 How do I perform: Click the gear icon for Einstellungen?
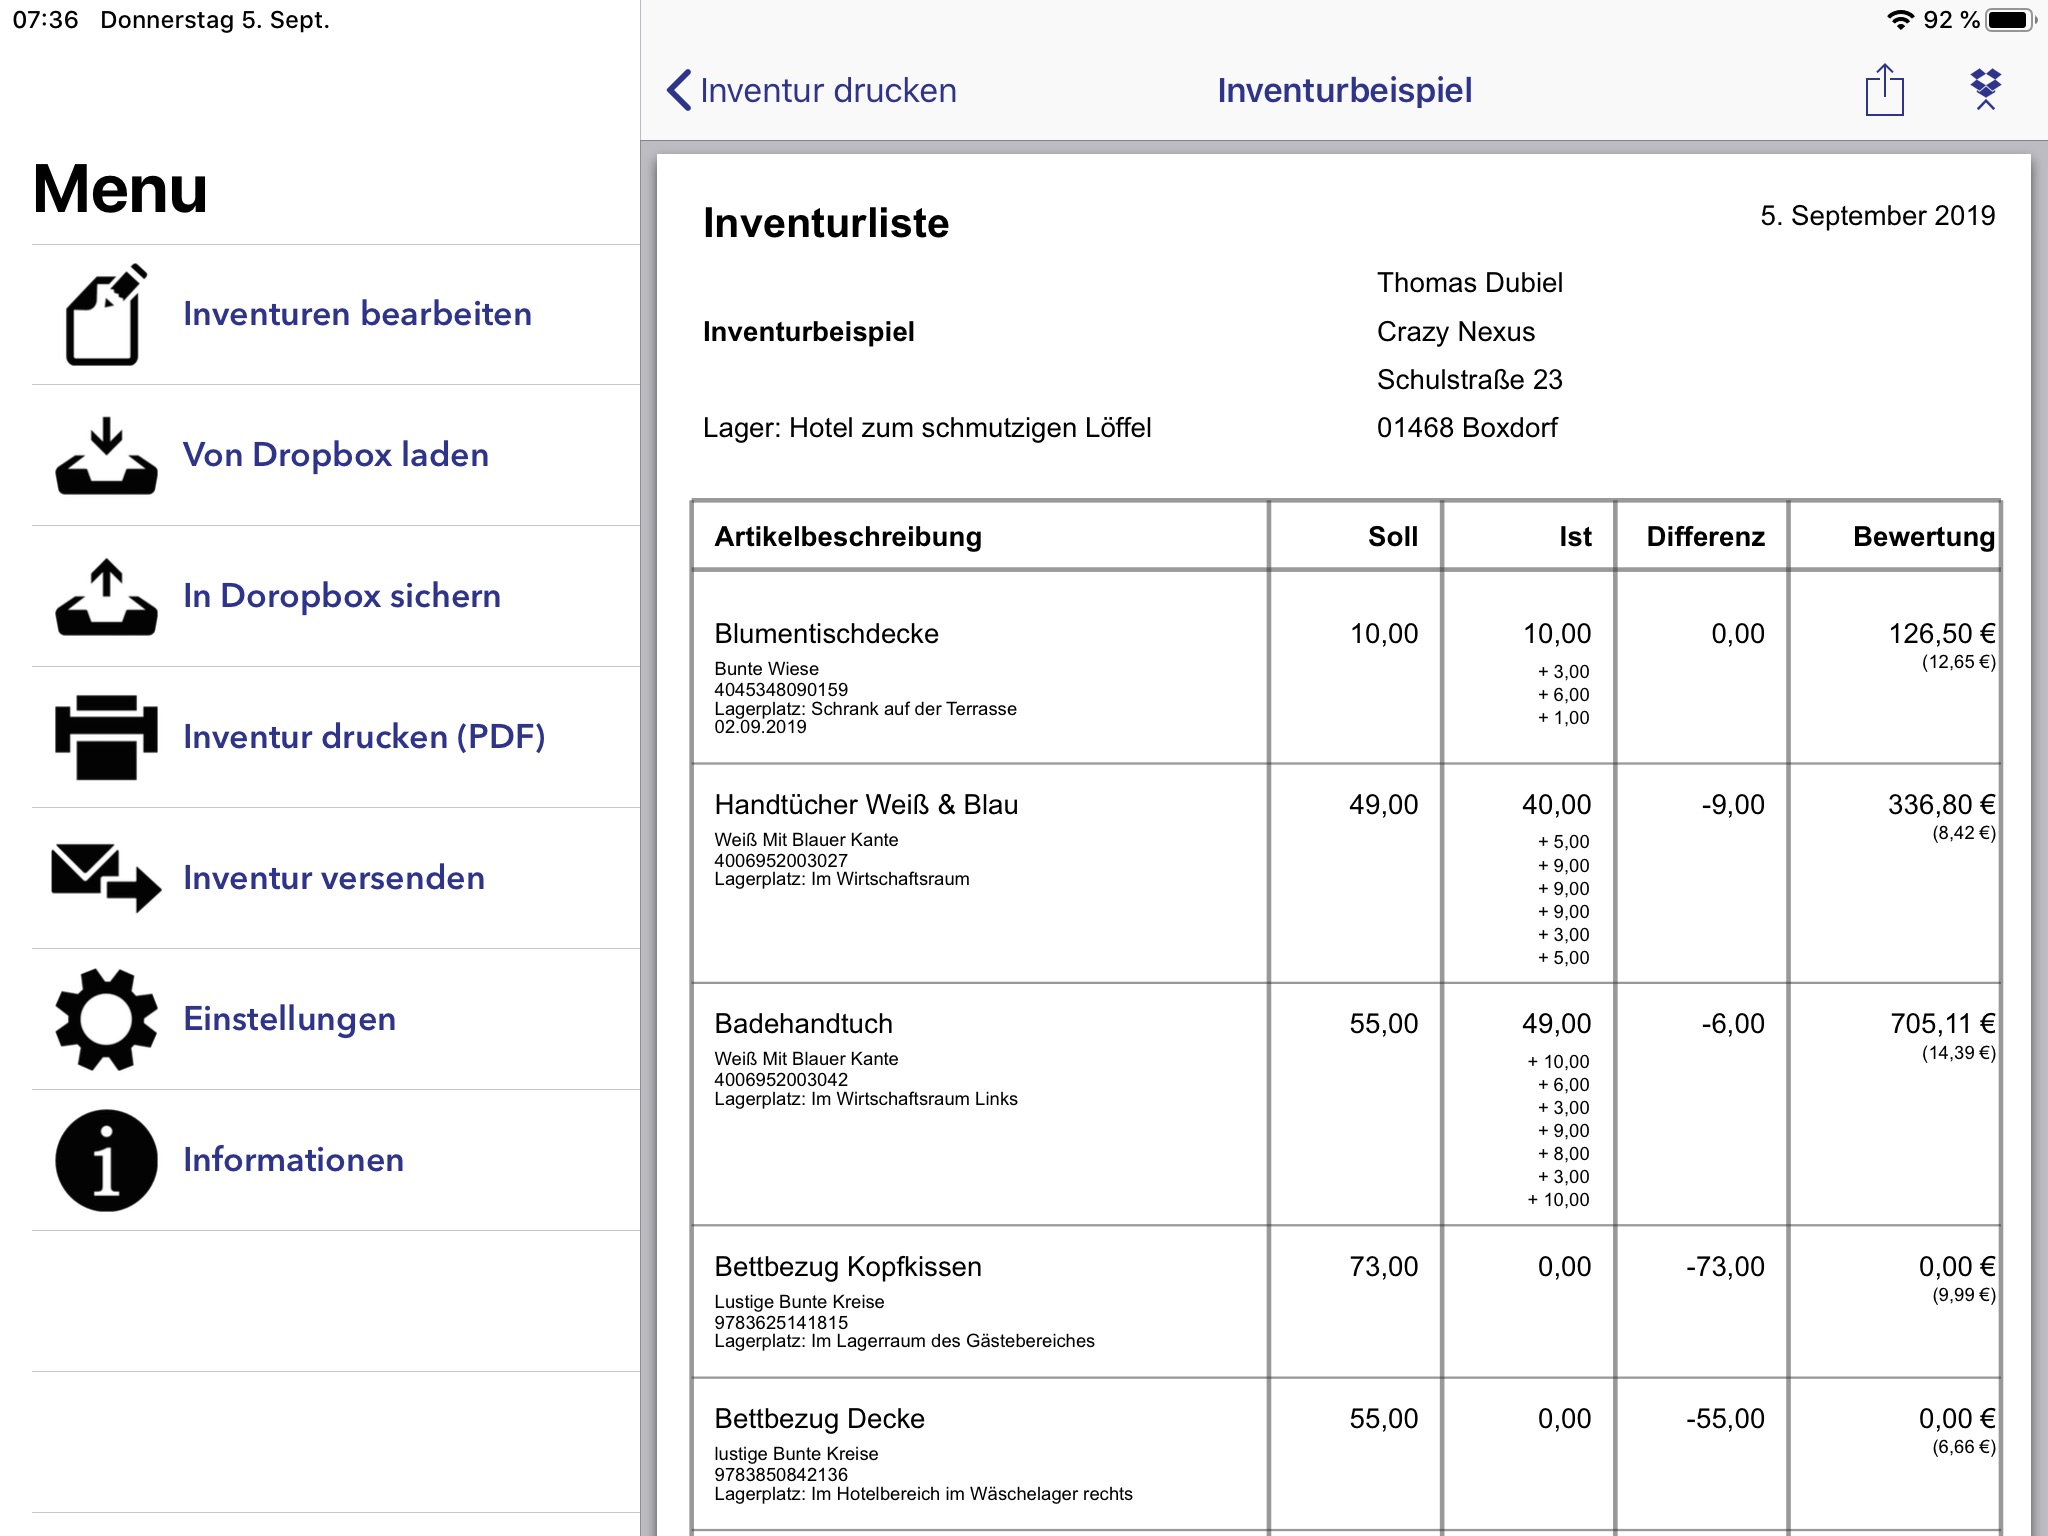point(106,1019)
